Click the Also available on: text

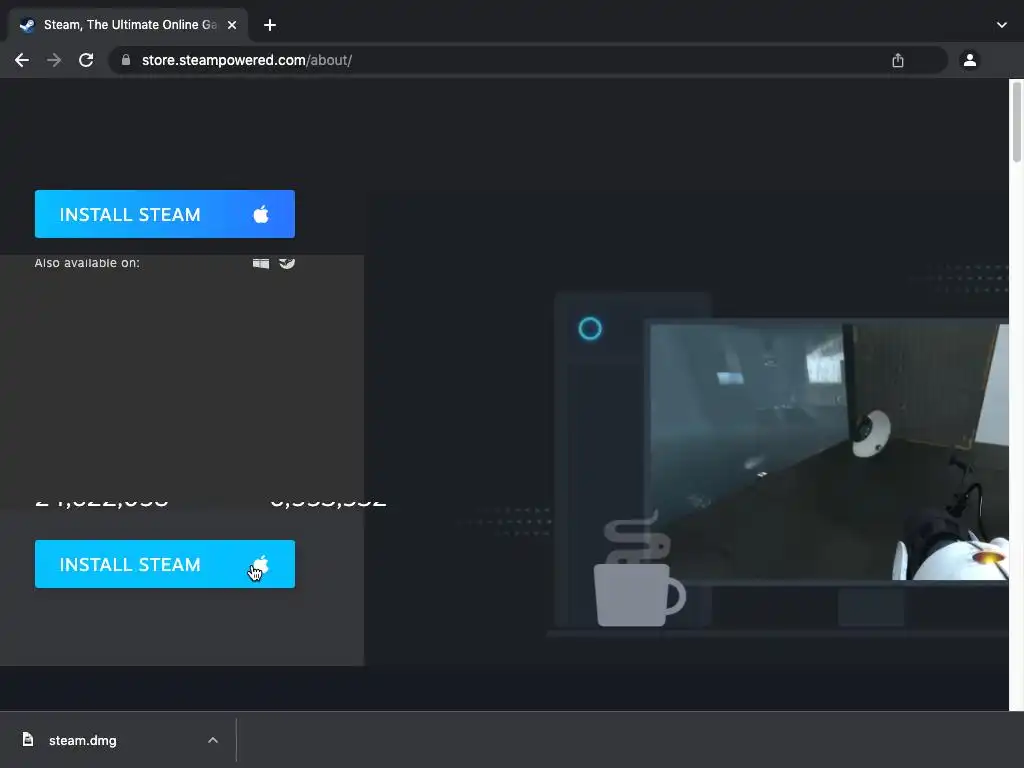[87, 263]
